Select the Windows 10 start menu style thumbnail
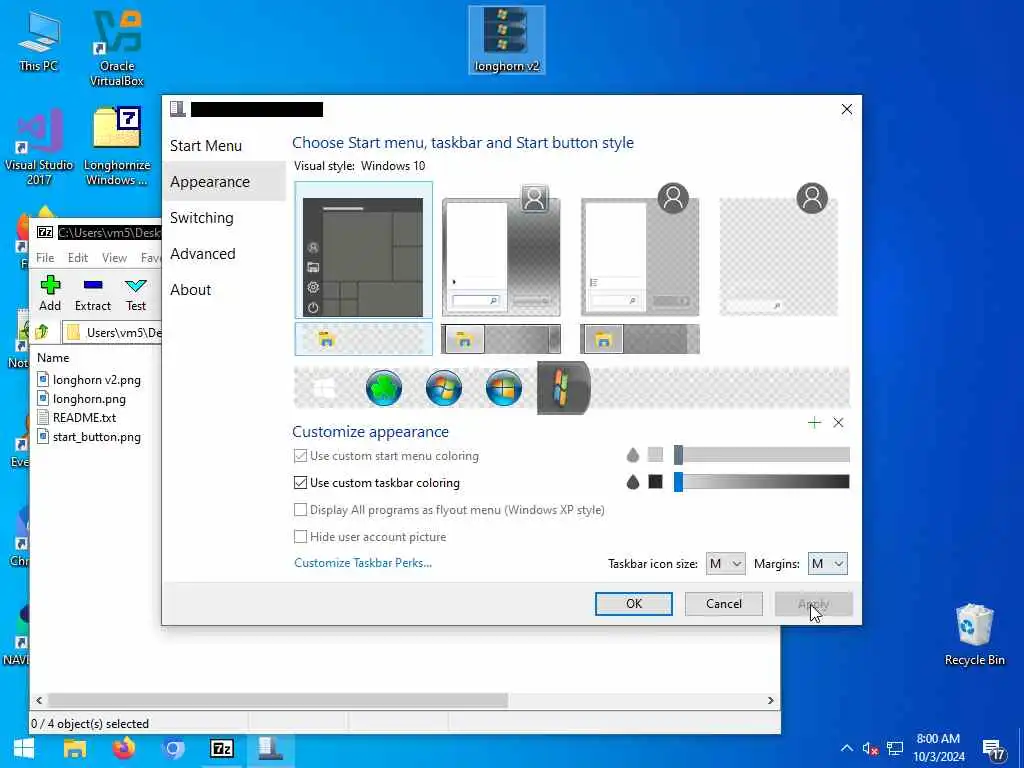Viewport: 1024px width, 768px height. click(x=363, y=251)
